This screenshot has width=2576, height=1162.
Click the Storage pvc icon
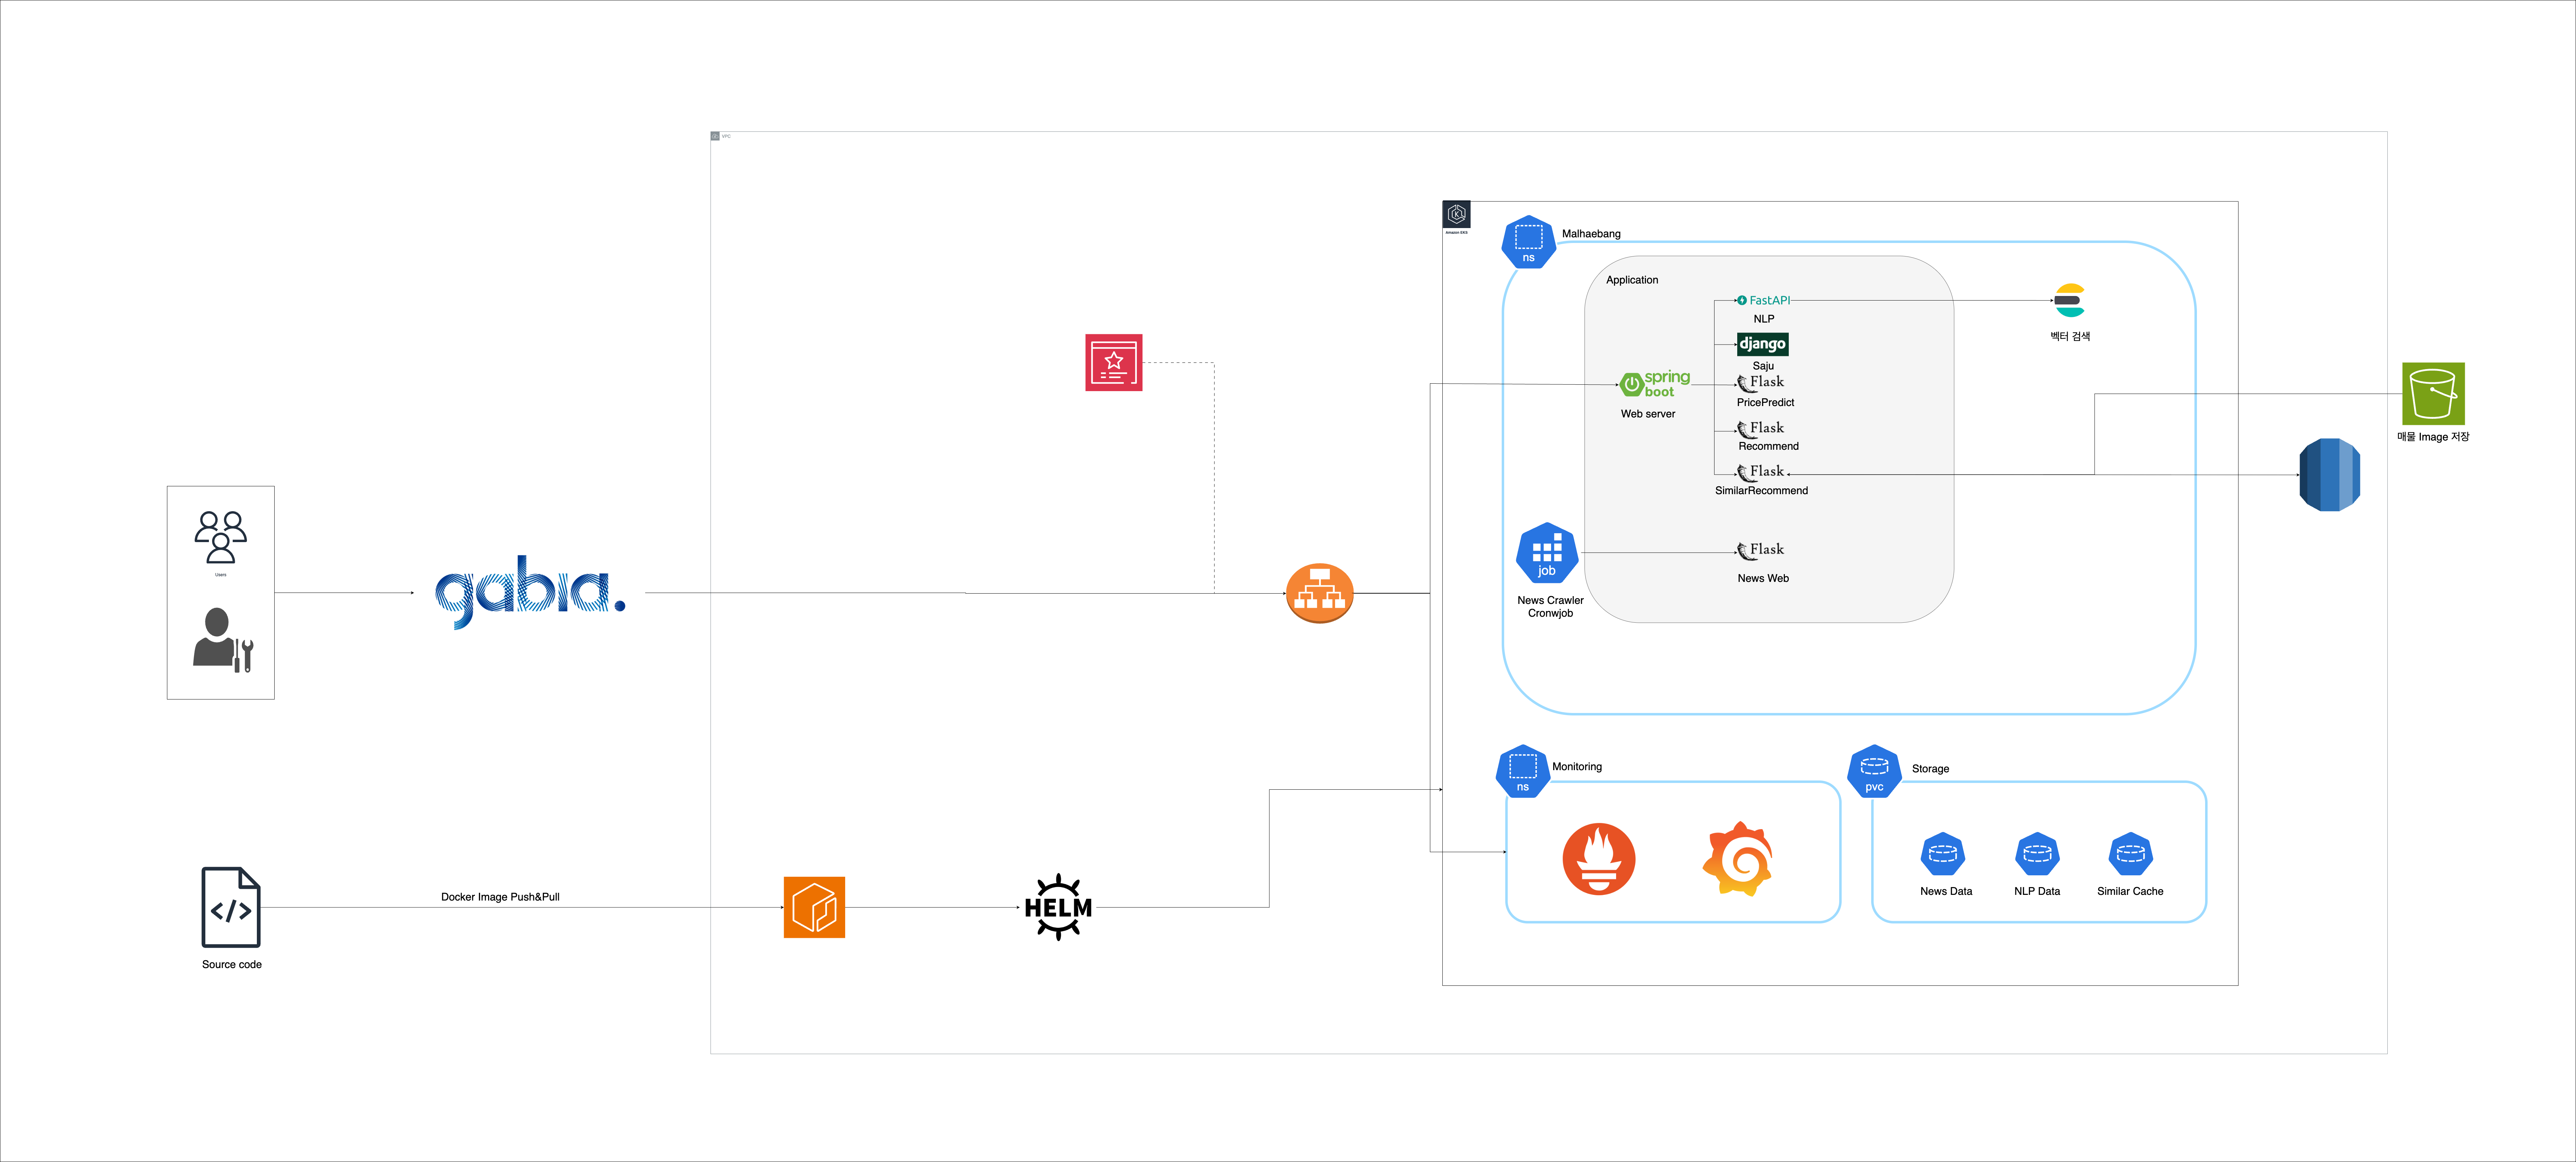(1874, 771)
